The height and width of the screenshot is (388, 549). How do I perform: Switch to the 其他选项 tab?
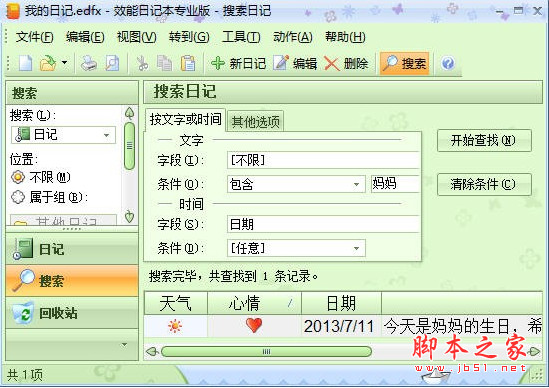point(256,122)
